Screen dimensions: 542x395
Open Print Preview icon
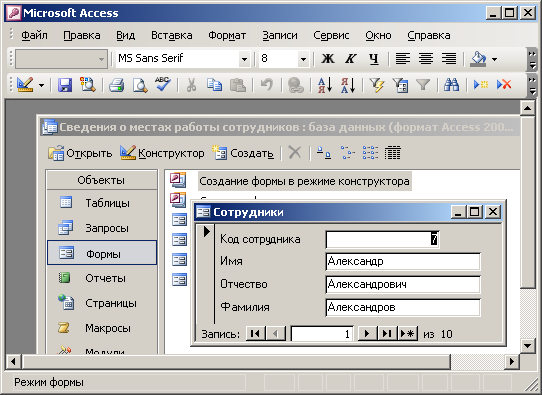pyautogui.click(x=140, y=85)
